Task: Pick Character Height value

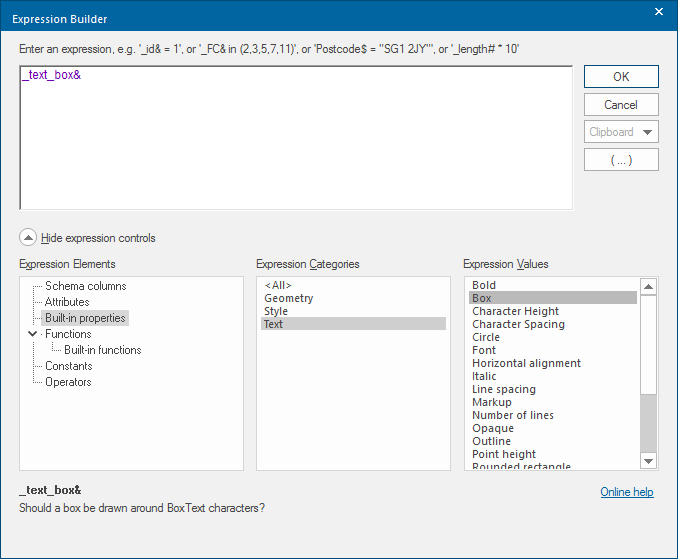Action: tap(515, 311)
